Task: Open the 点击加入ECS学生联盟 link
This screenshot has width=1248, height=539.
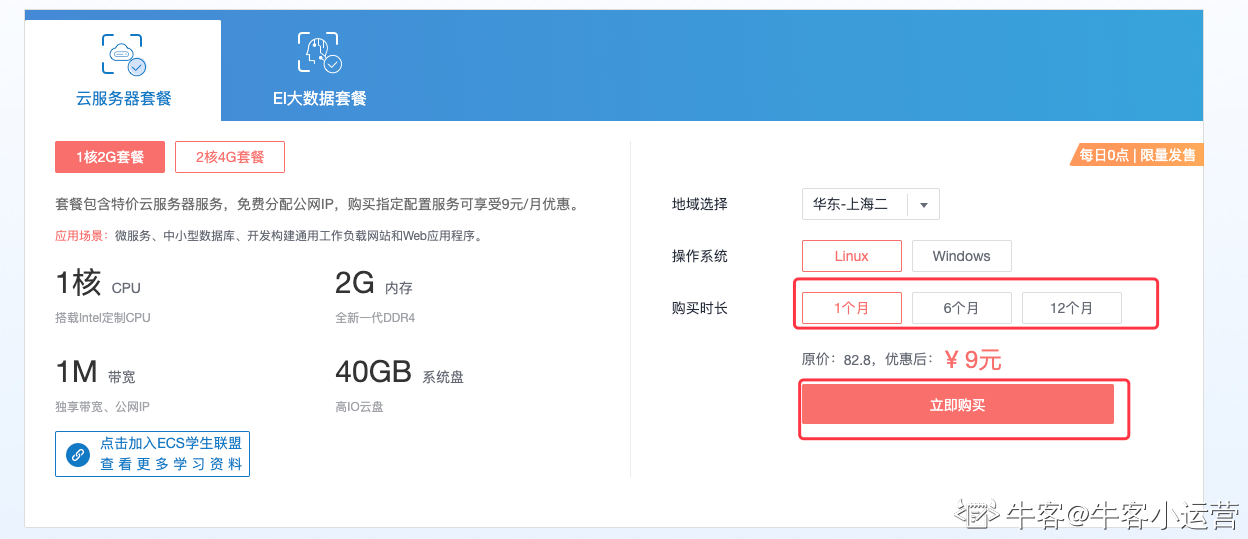Action: pos(171,444)
